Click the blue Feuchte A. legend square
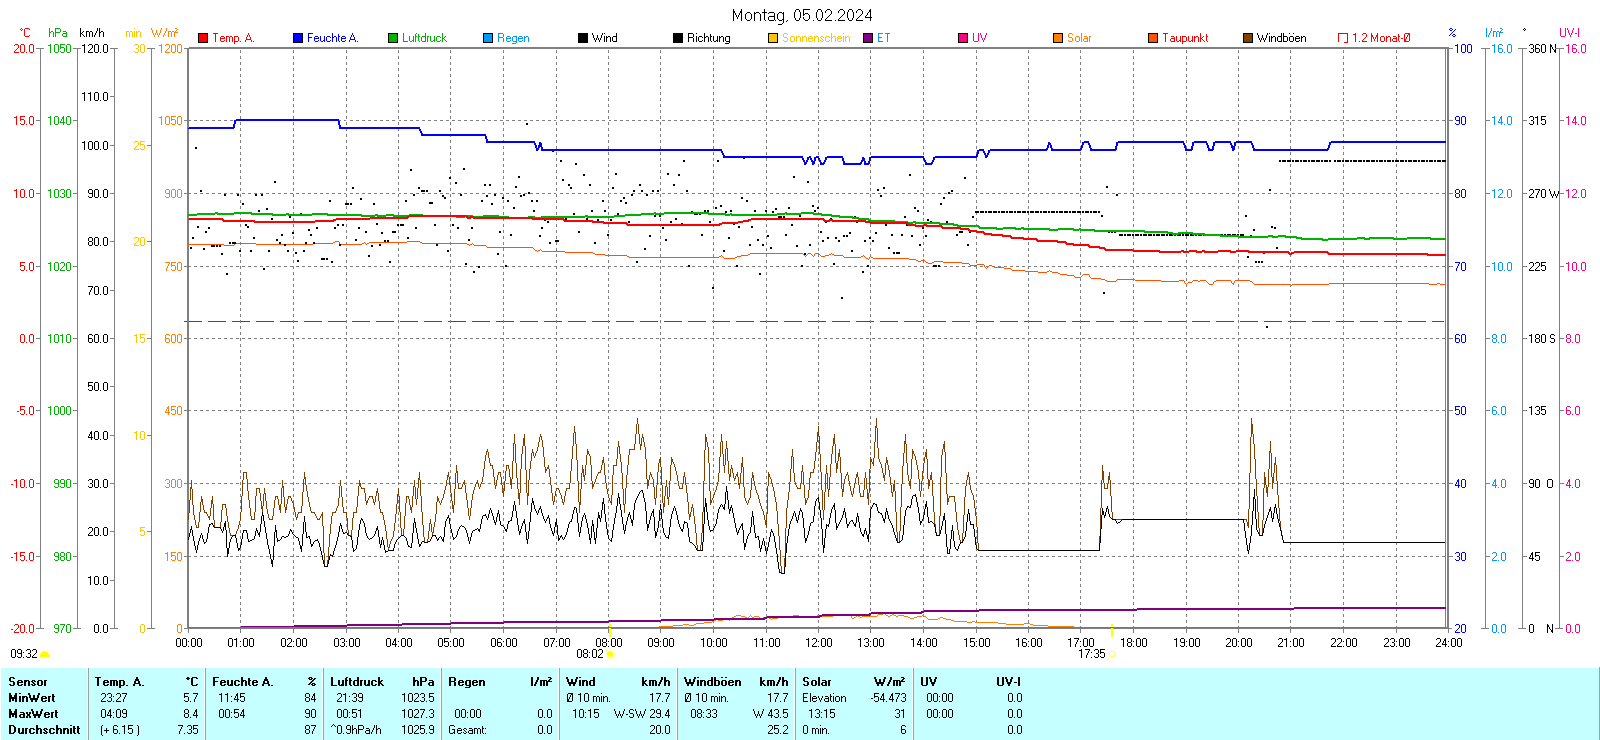1600x740 pixels. [x=298, y=38]
